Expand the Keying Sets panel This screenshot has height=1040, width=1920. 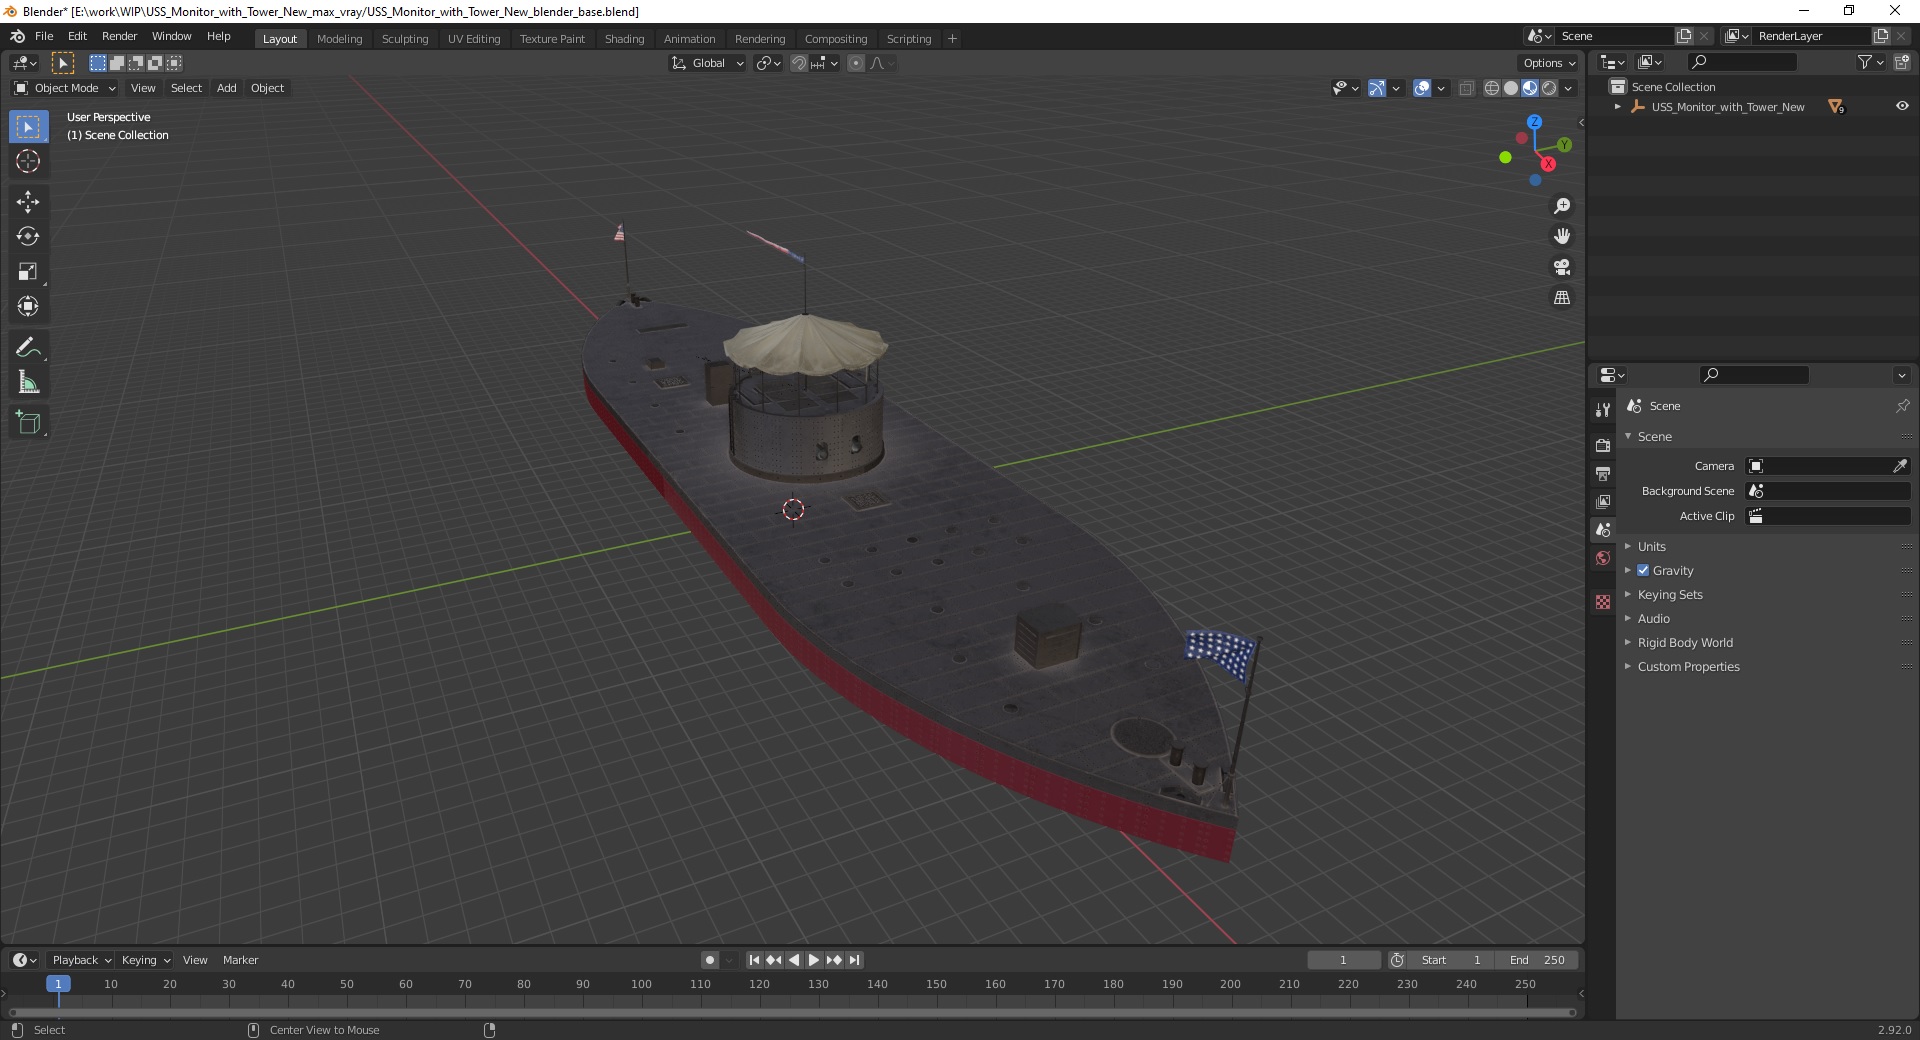click(x=1669, y=594)
